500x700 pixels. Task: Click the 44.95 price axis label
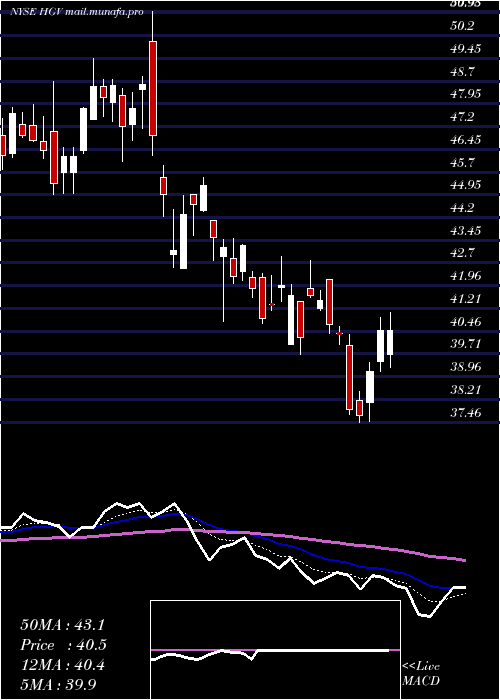pos(466,185)
